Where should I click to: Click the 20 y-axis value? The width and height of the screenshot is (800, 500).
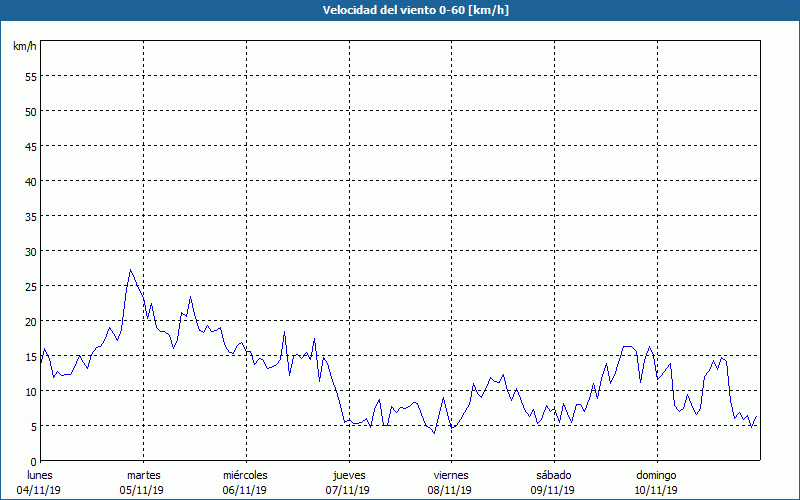[x=31, y=321]
